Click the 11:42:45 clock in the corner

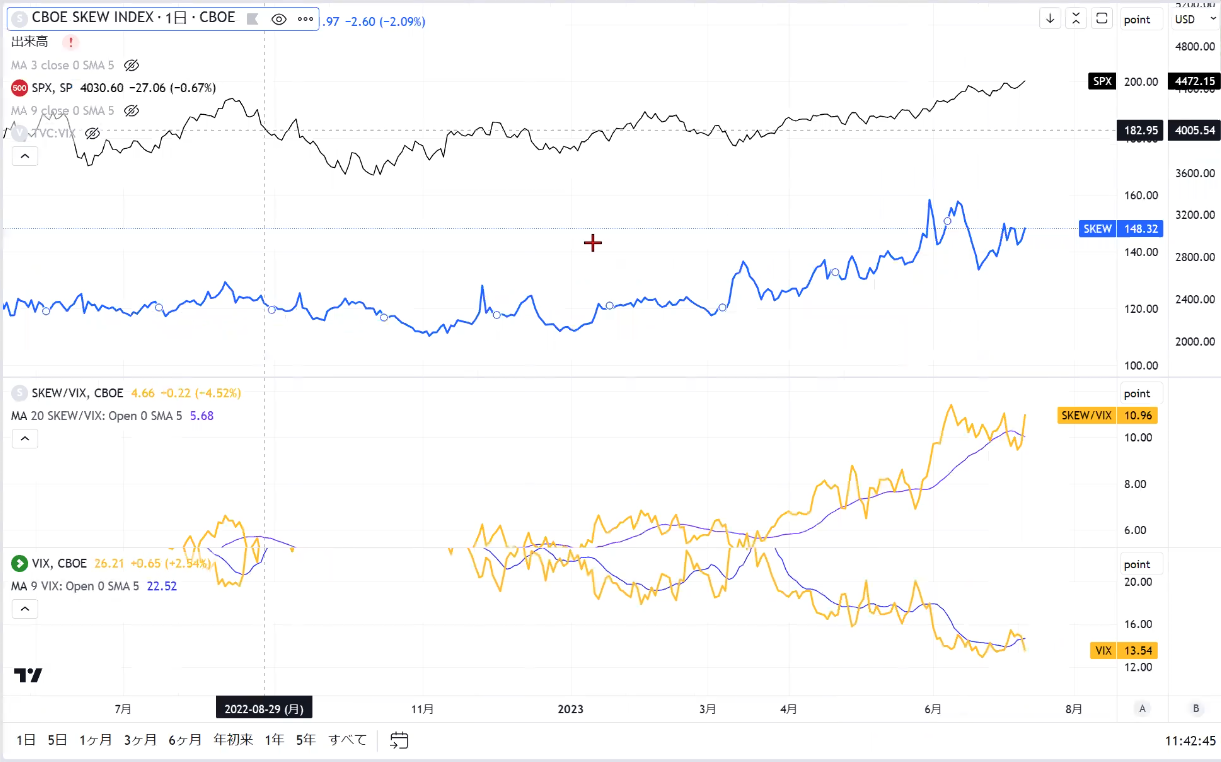tap(1190, 741)
